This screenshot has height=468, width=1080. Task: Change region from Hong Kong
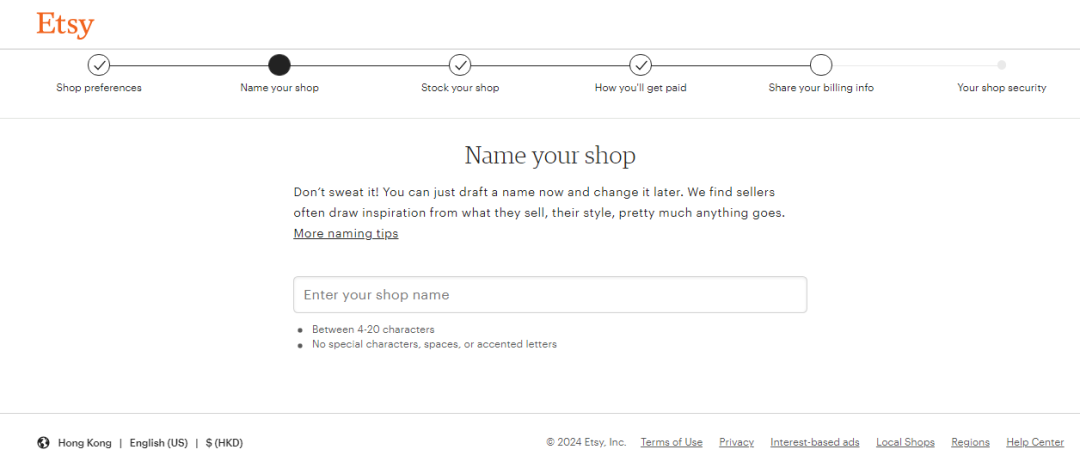pyautogui.click(x=85, y=442)
